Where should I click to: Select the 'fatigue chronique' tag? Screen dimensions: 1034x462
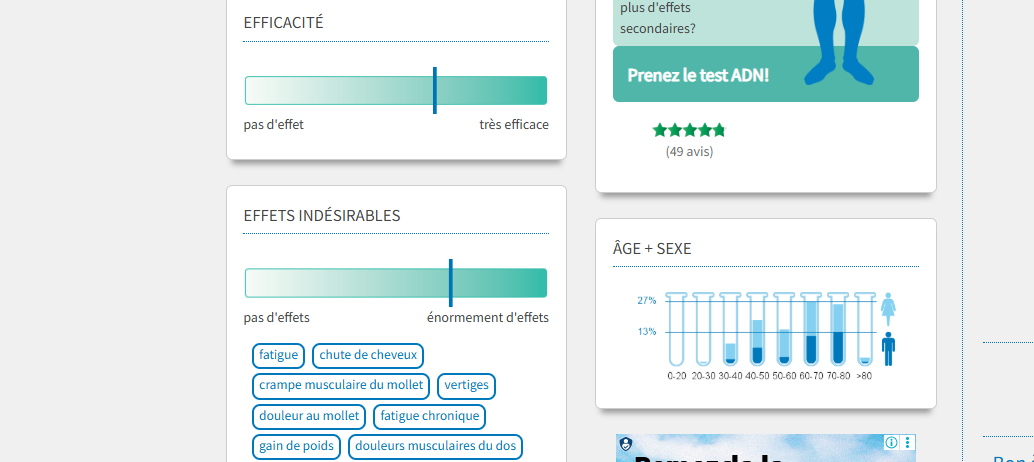[x=429, y=417]
